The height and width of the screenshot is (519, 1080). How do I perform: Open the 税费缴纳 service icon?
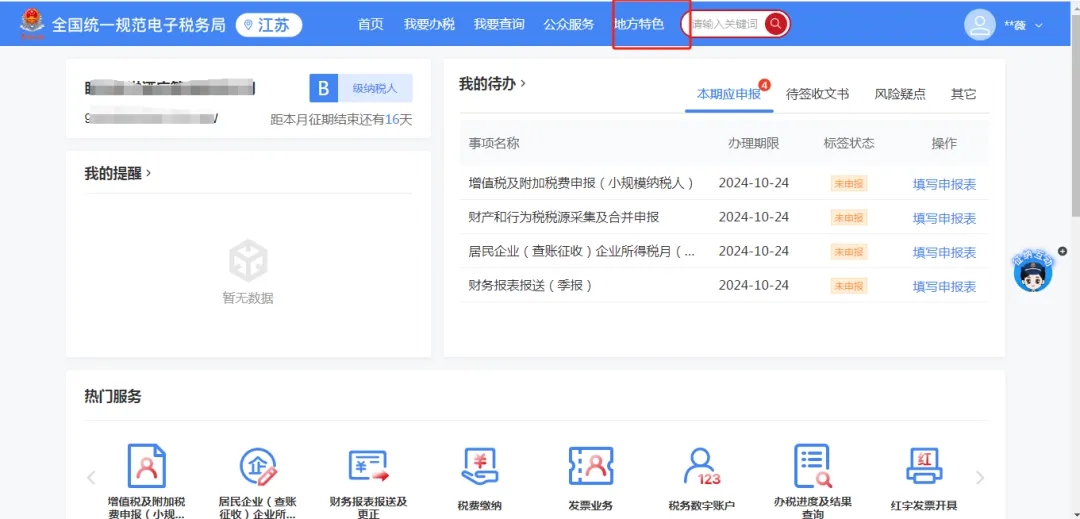[479, 466]
